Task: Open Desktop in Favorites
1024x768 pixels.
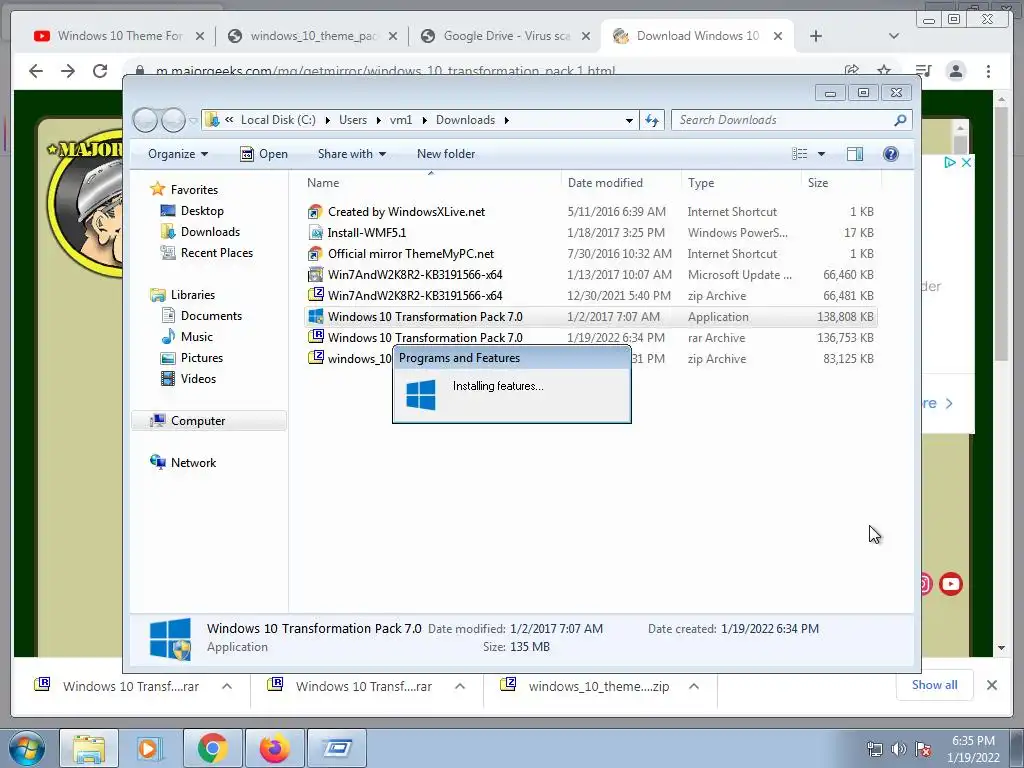Action: [x=202, y=211]
